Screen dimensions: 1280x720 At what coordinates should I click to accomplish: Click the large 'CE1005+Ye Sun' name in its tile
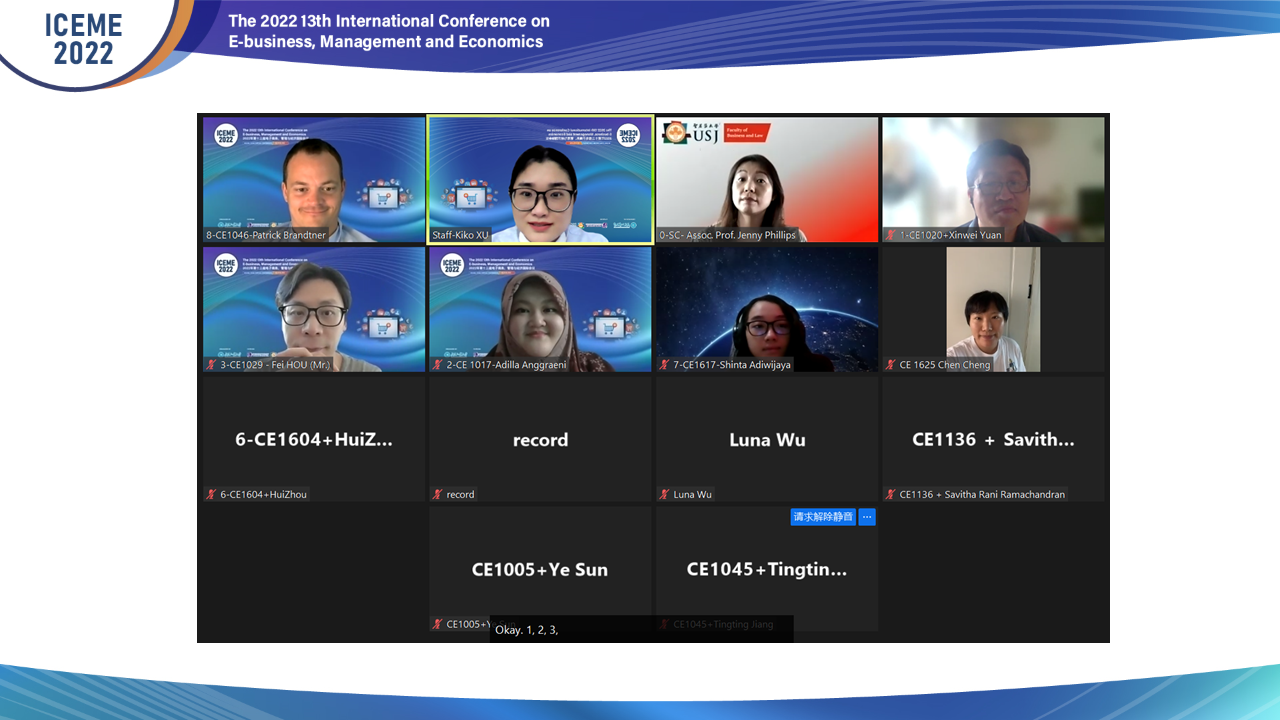pyautogui.click(x=540, y=569)
